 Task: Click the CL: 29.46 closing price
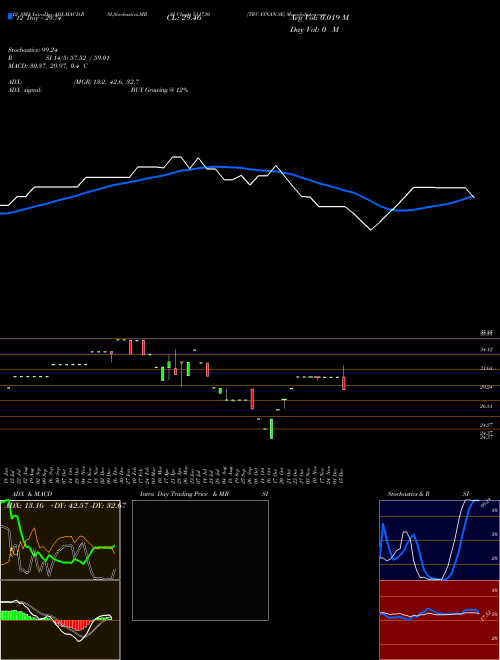[x=184, y=18]
